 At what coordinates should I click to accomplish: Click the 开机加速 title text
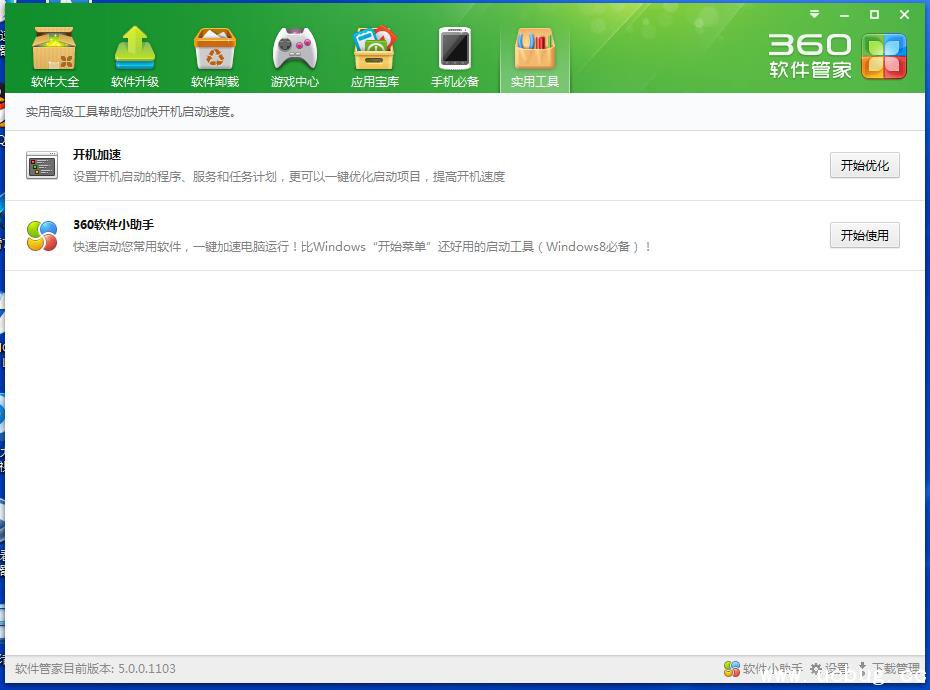pos(97,155)
